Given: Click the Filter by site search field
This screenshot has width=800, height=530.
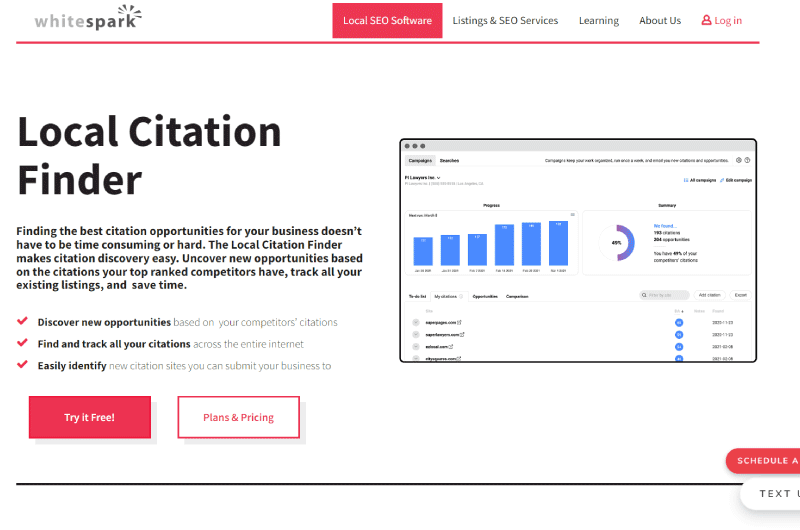Looking at the screenshot, I should coord(664,295).
